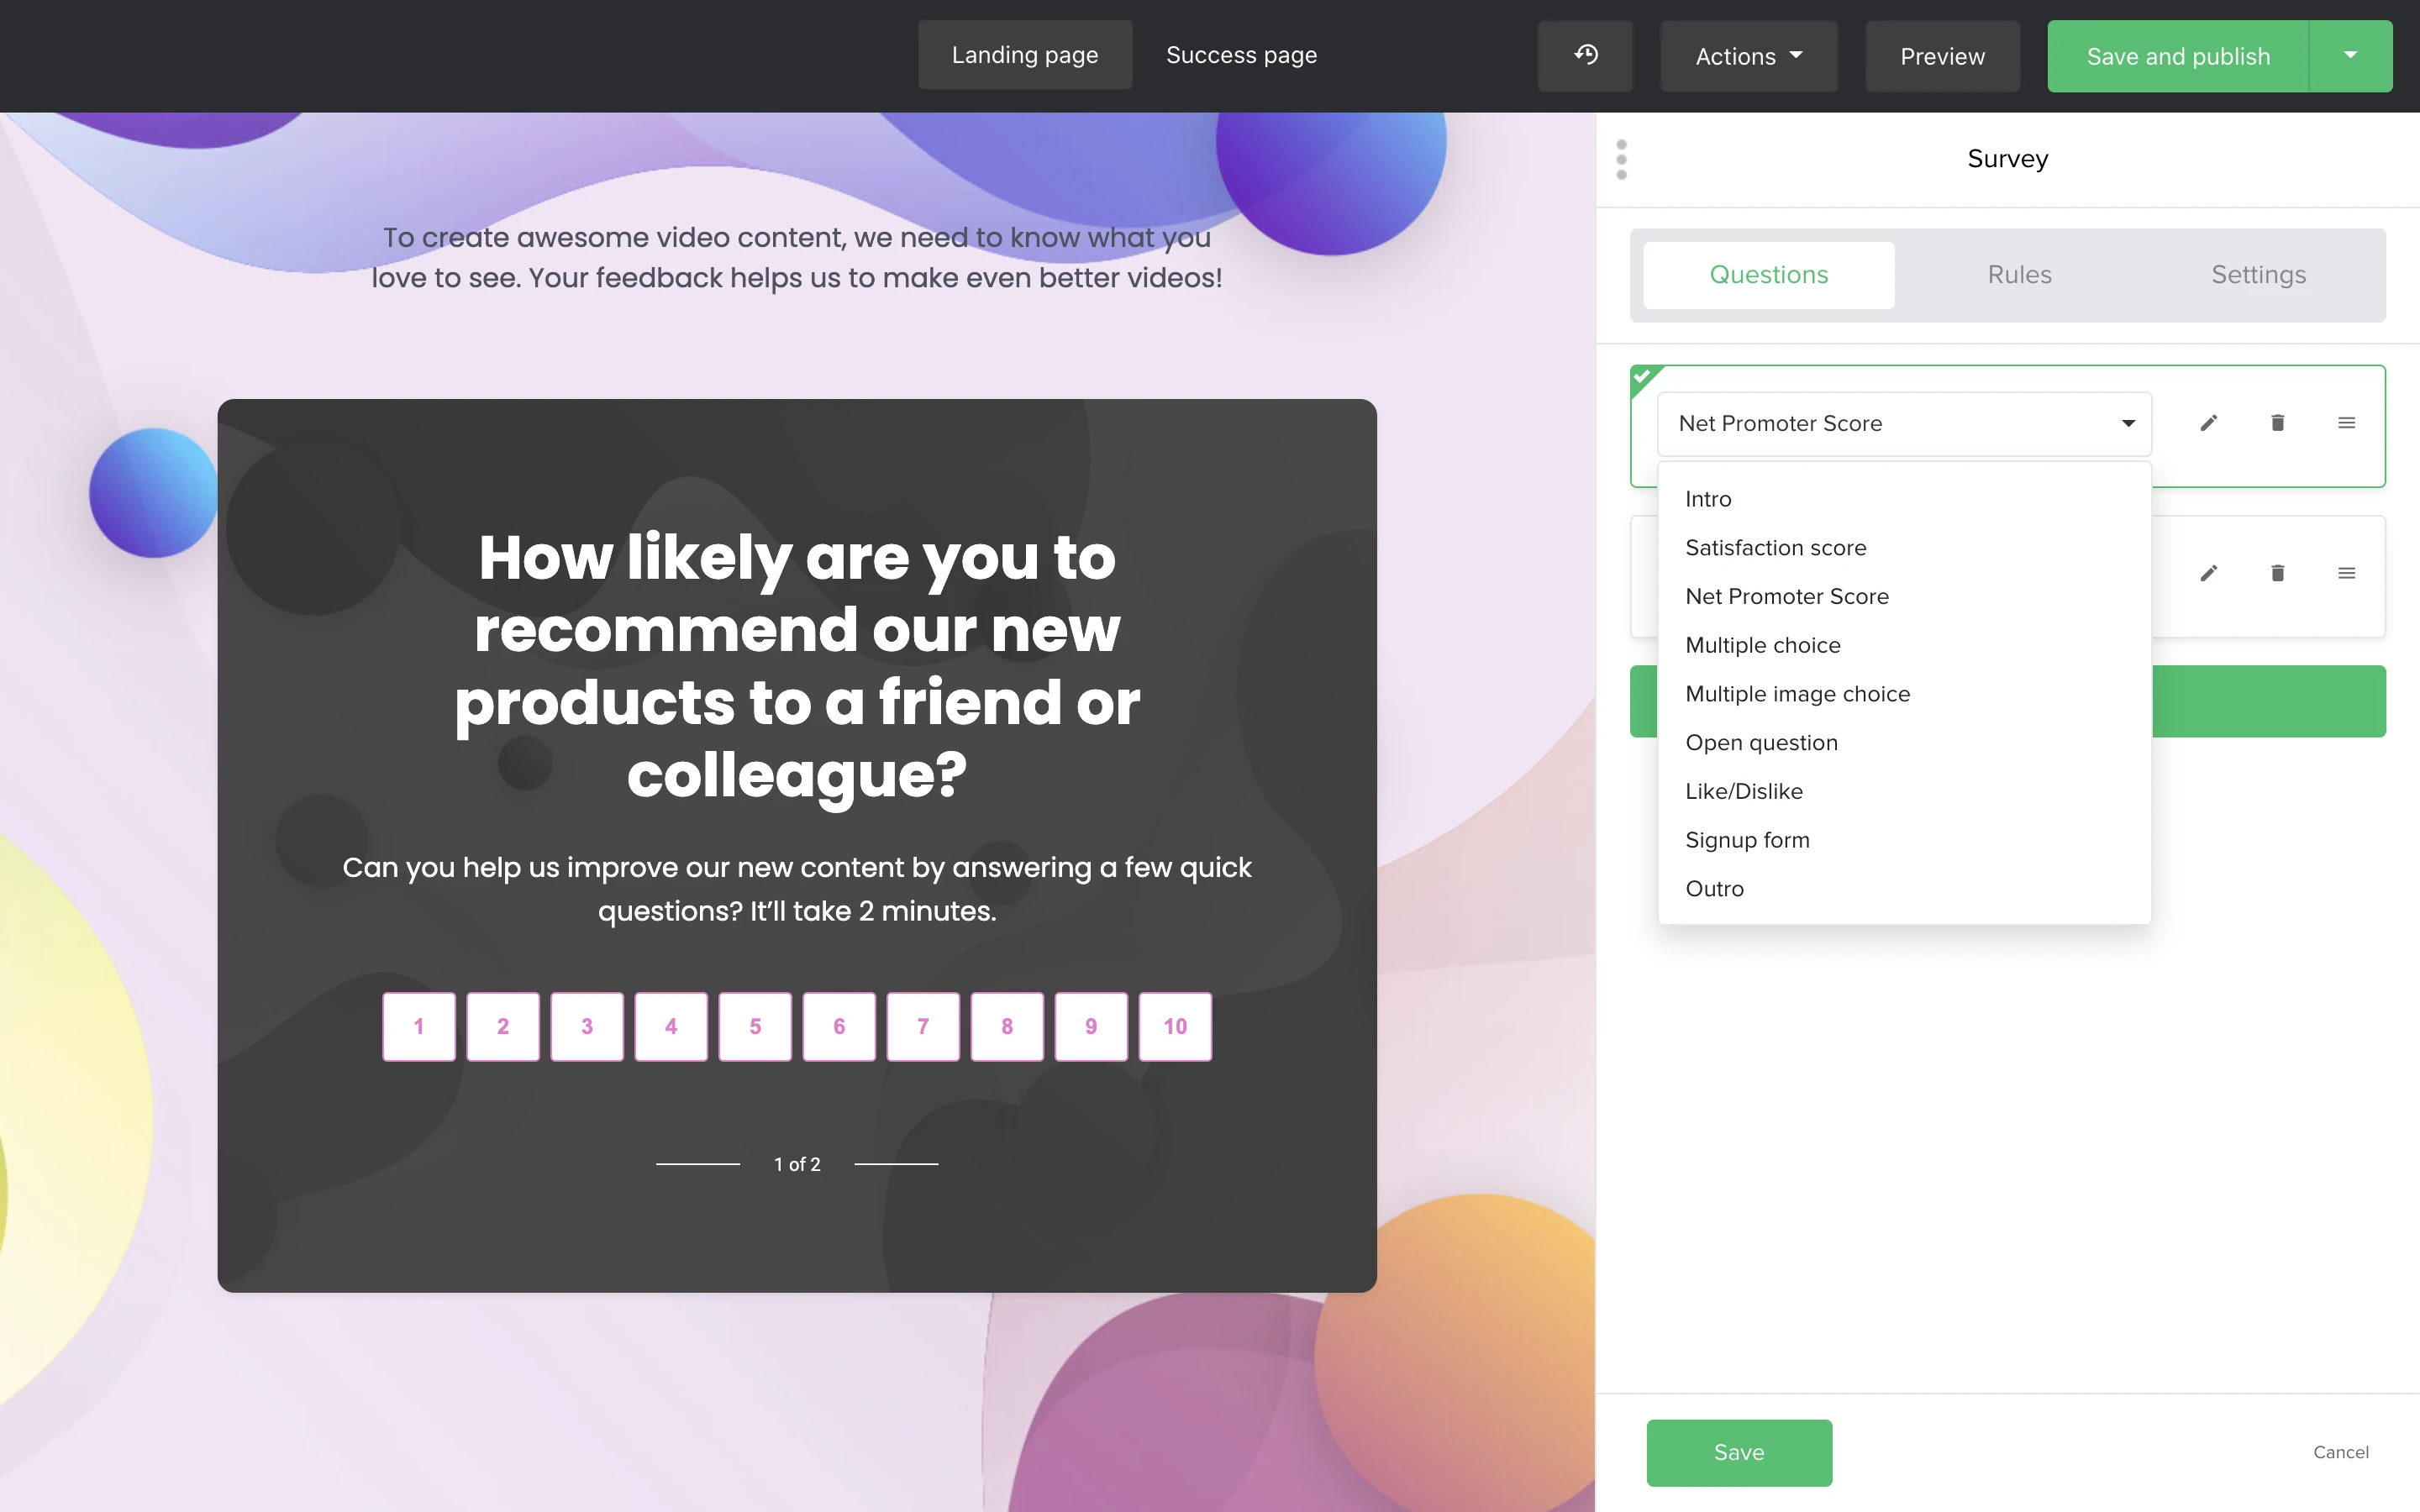The height and width of the screenshot is (1512, 2420).
Task: Expand the Save and publish arrow options
Action: pos(2350,56)
